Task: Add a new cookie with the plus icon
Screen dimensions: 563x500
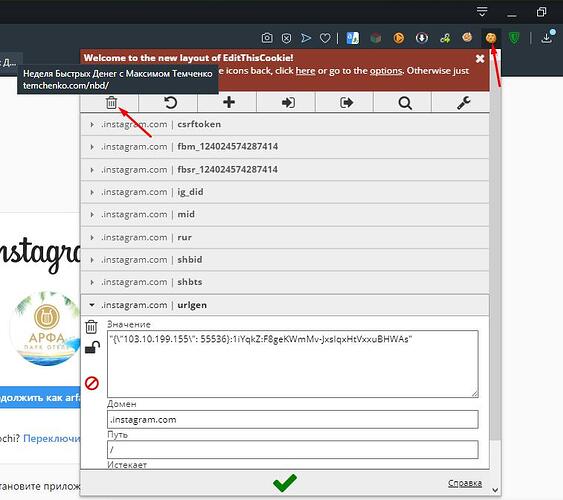Action: (229, 102)
